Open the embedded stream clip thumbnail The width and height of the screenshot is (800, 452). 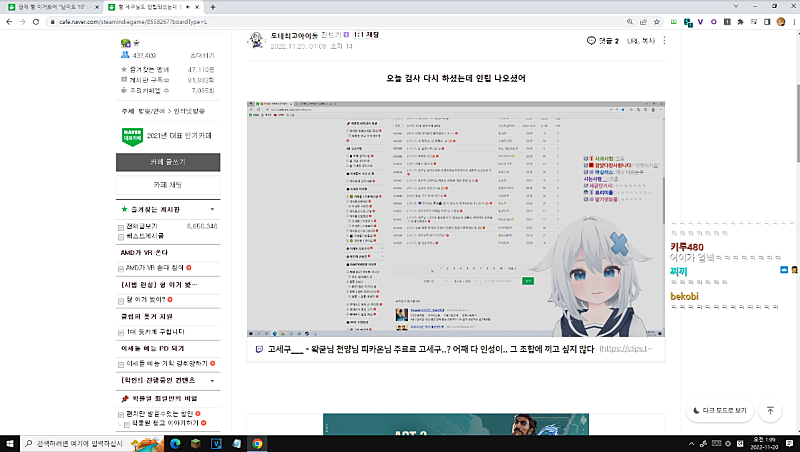[x=456, y=219]
